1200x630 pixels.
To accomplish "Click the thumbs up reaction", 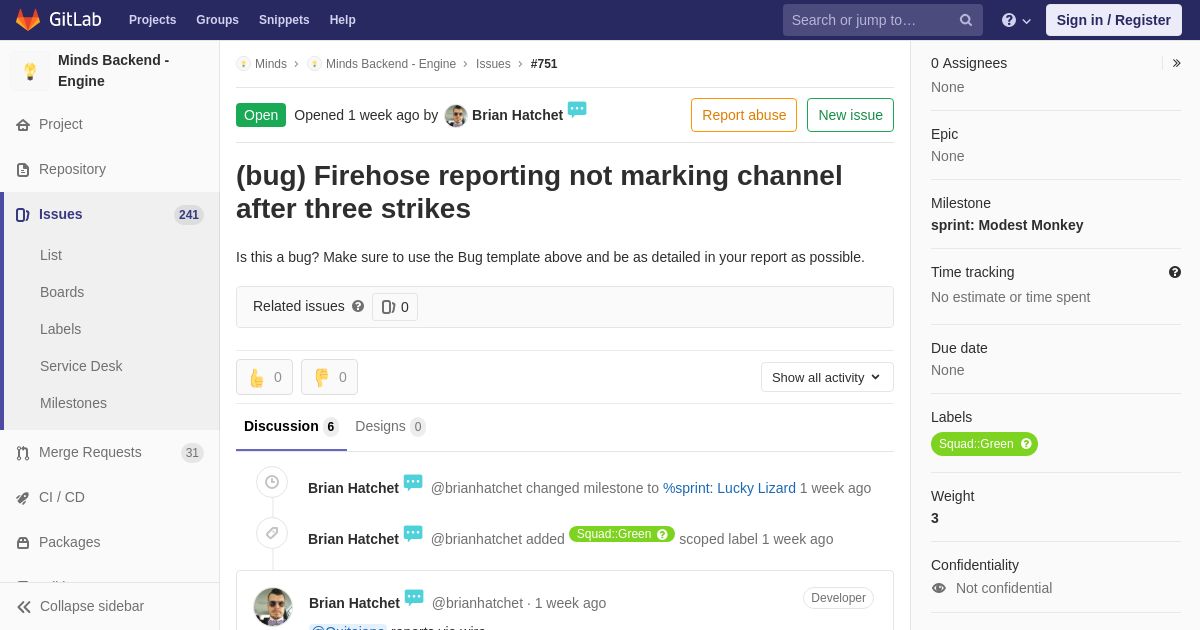I will [x=264, y=377].
